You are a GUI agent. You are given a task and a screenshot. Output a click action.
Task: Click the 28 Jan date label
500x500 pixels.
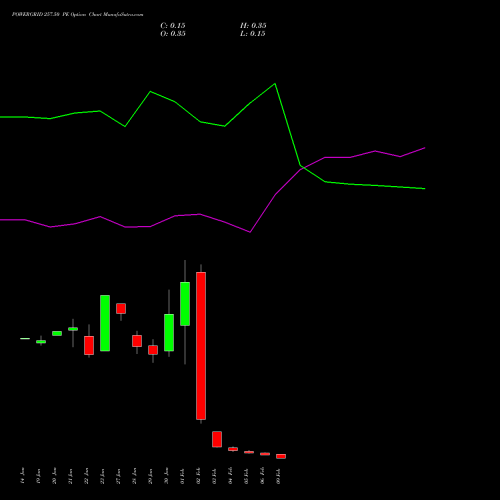(134, 476)
